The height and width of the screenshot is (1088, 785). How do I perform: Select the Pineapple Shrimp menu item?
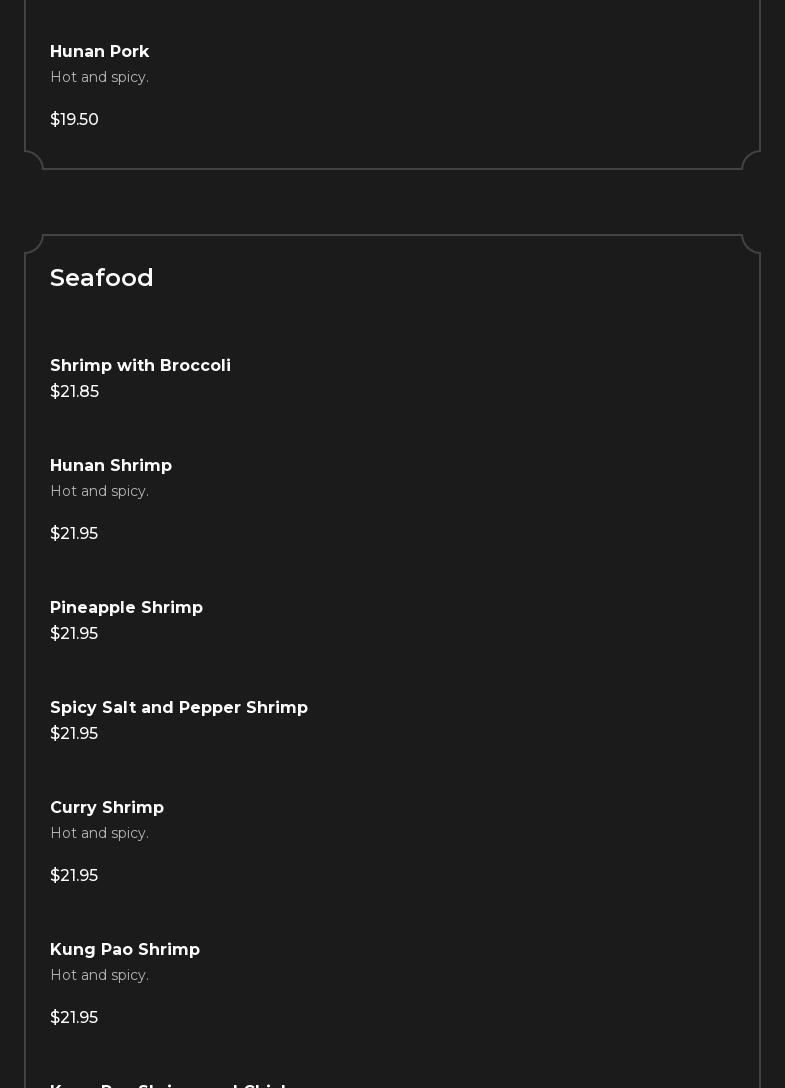click(x=126, y=607)
